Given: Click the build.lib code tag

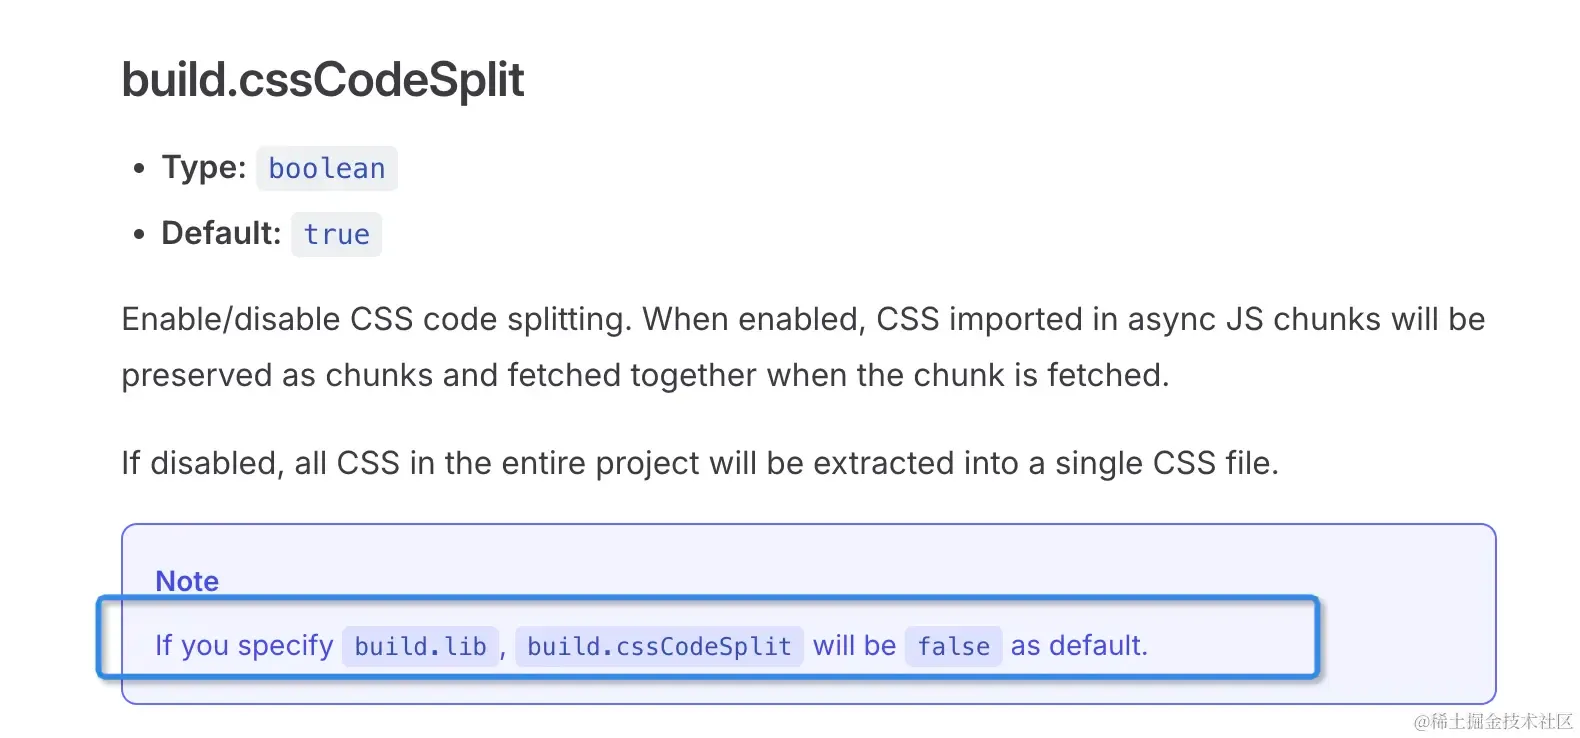Looking at the screenshot, I should [421, 646].
